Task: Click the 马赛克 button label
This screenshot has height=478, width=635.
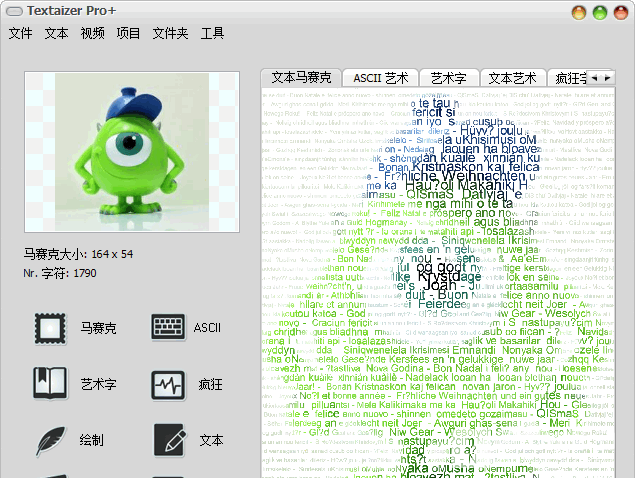Action: click(98, 328)
